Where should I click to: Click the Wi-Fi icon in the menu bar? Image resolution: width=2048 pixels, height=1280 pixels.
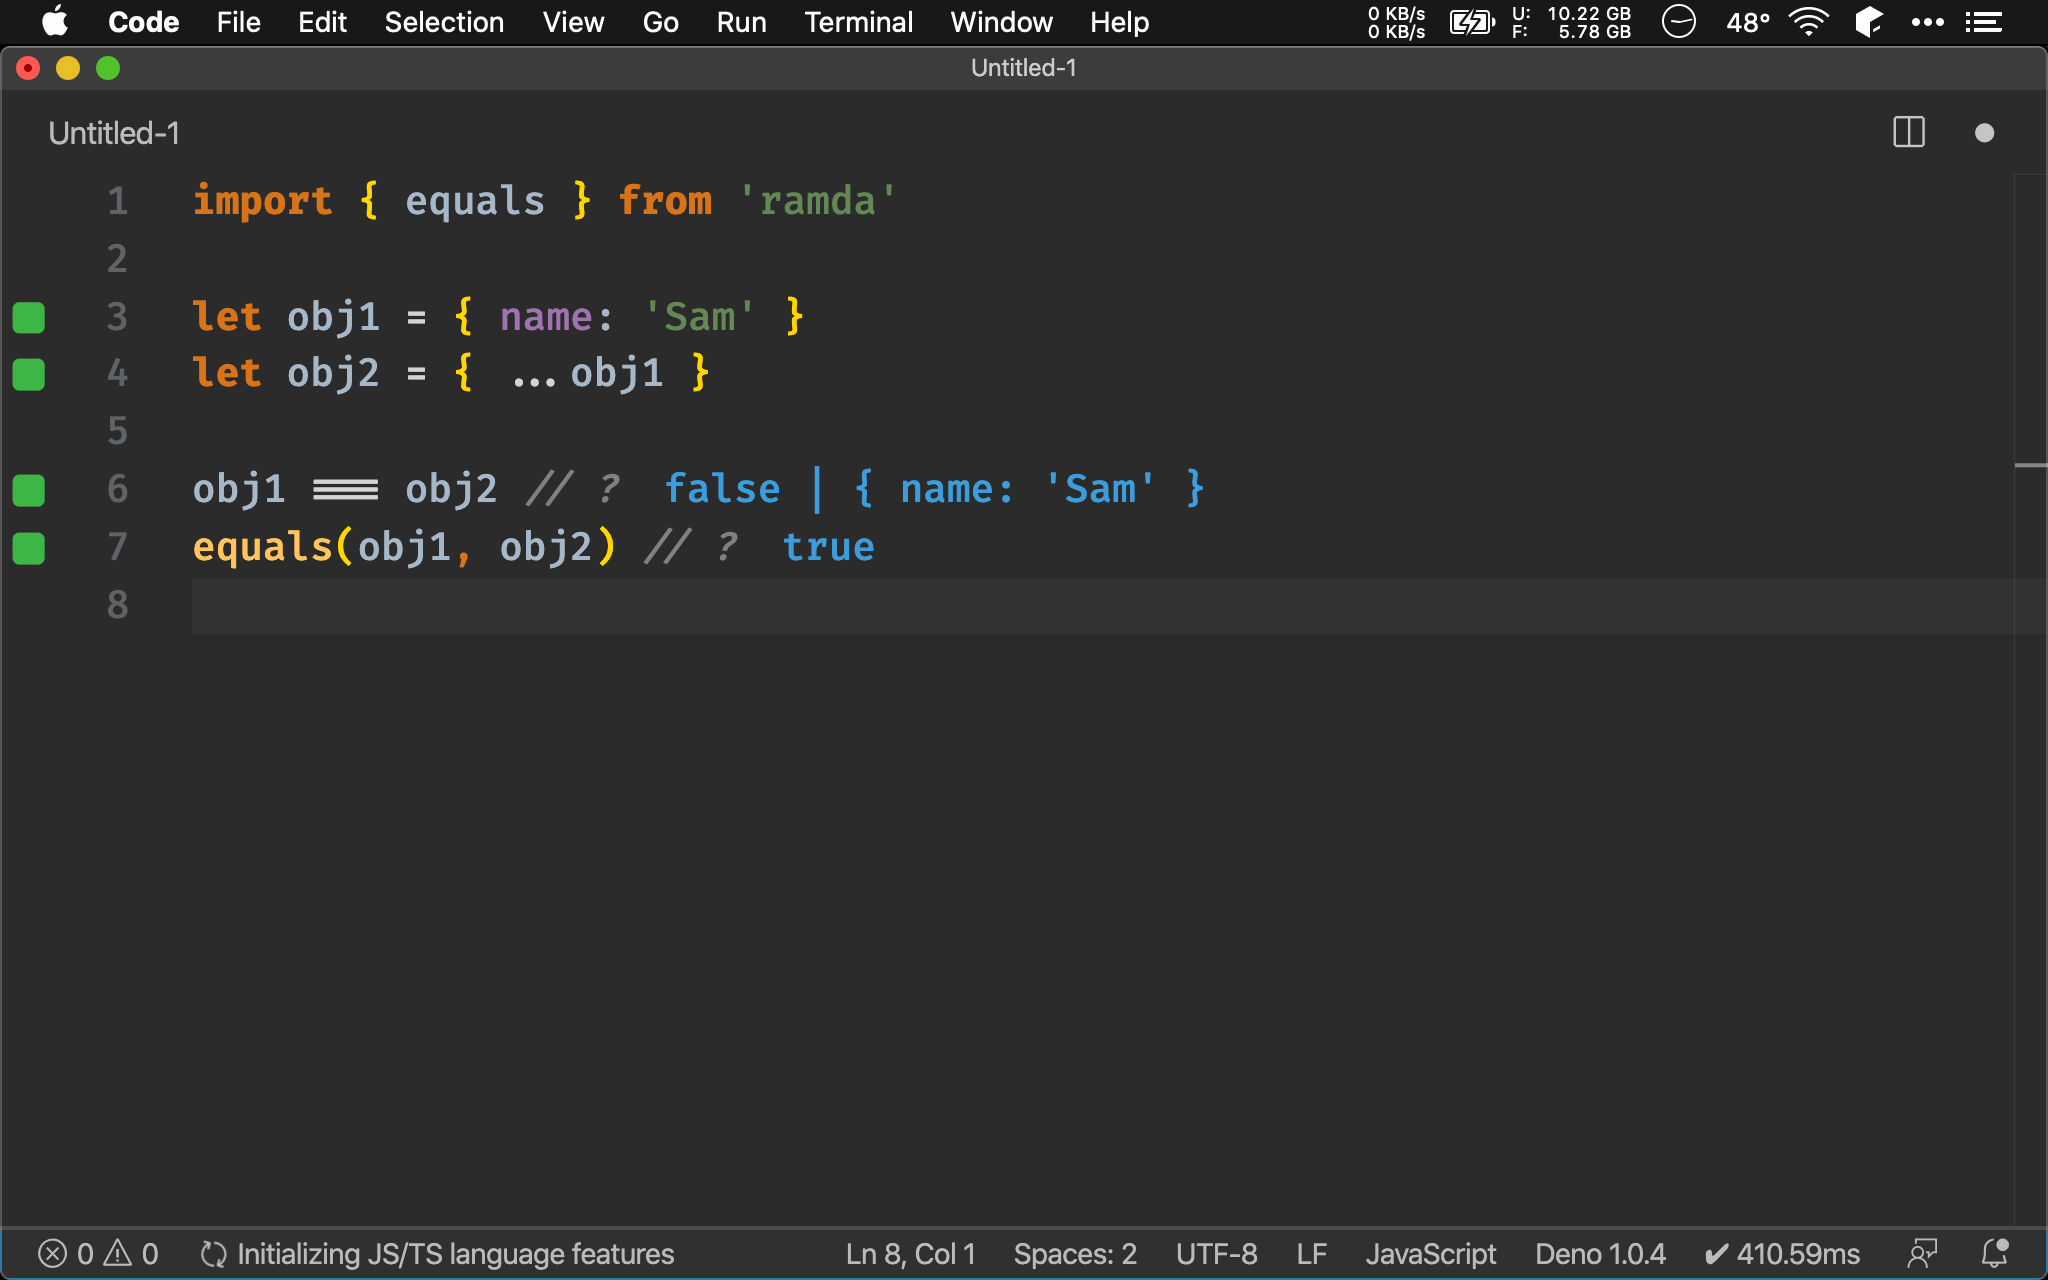tap(1808, 22)
